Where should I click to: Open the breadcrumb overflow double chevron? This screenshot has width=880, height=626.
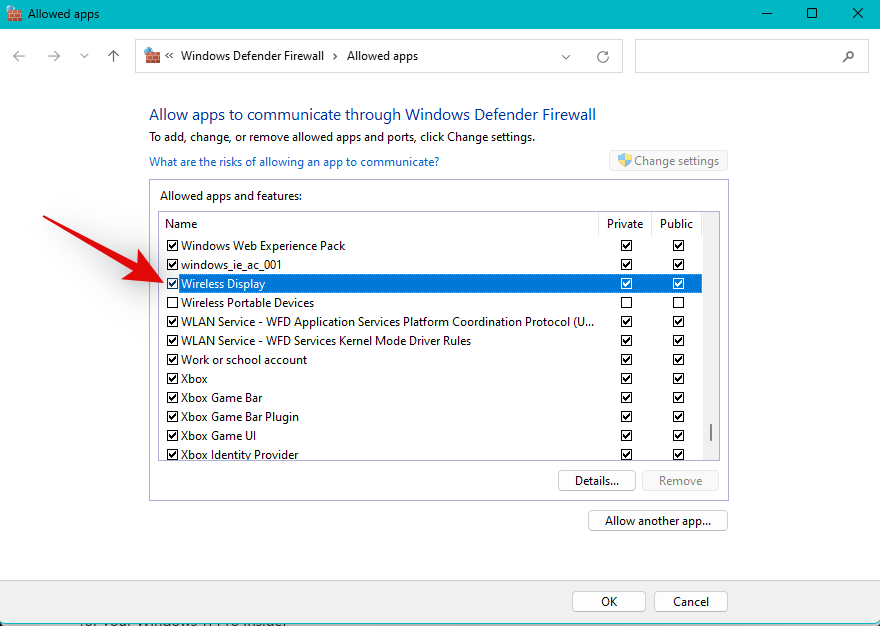tap(169, 56)
